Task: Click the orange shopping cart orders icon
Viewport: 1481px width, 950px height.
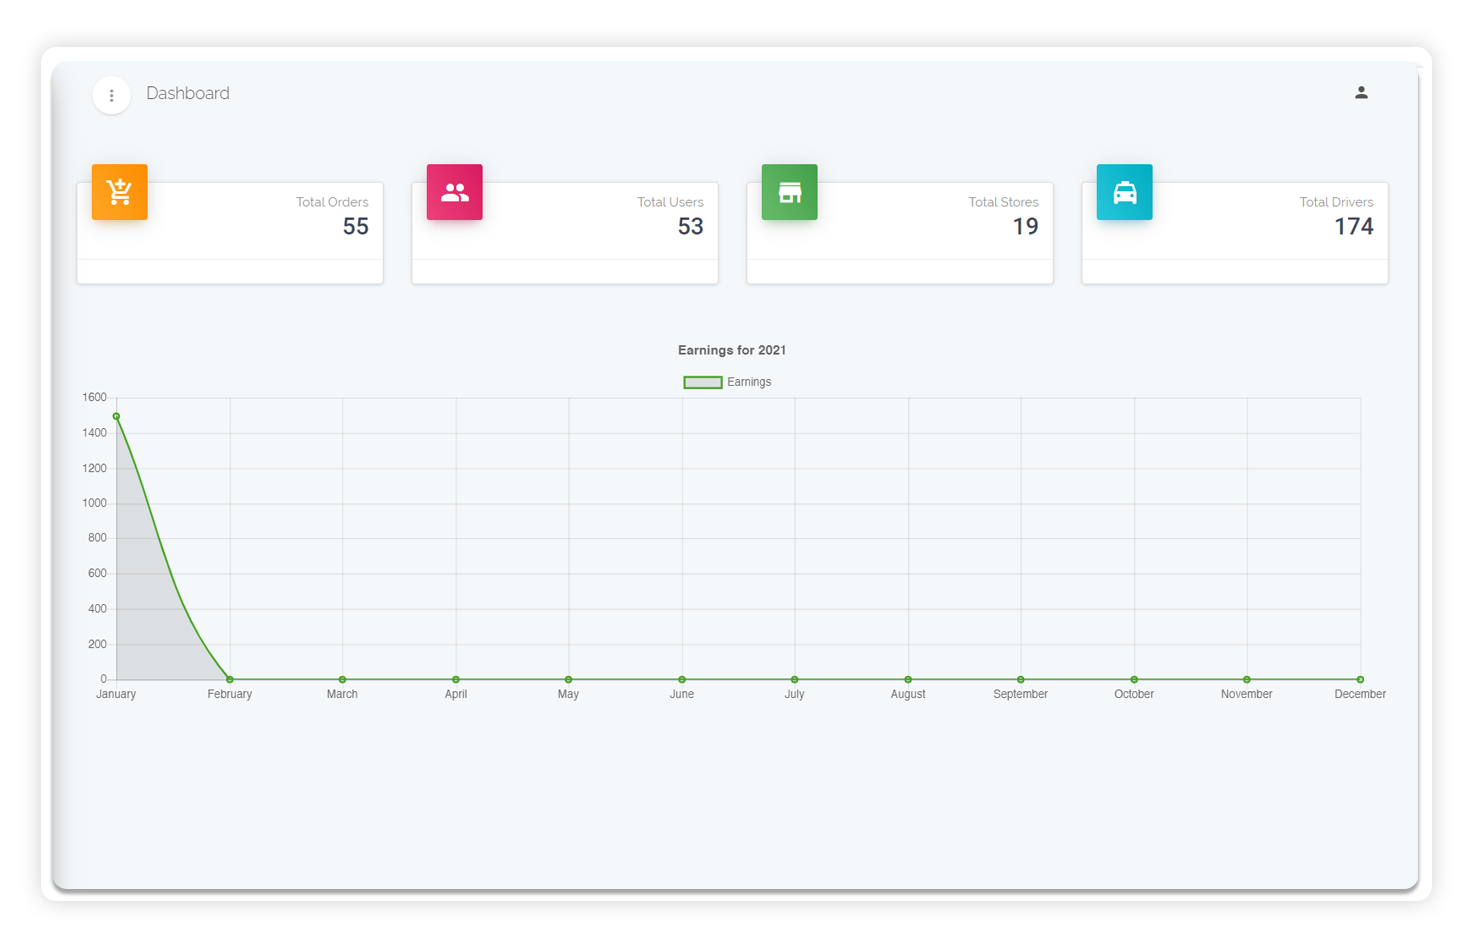Action: coord(120,192)
